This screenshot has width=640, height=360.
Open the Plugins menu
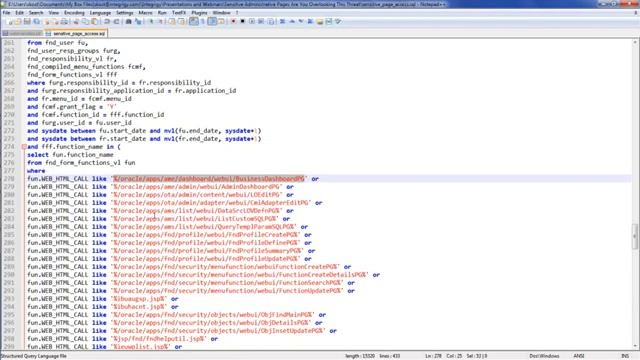pyautogui.click(x=200, y=13)
